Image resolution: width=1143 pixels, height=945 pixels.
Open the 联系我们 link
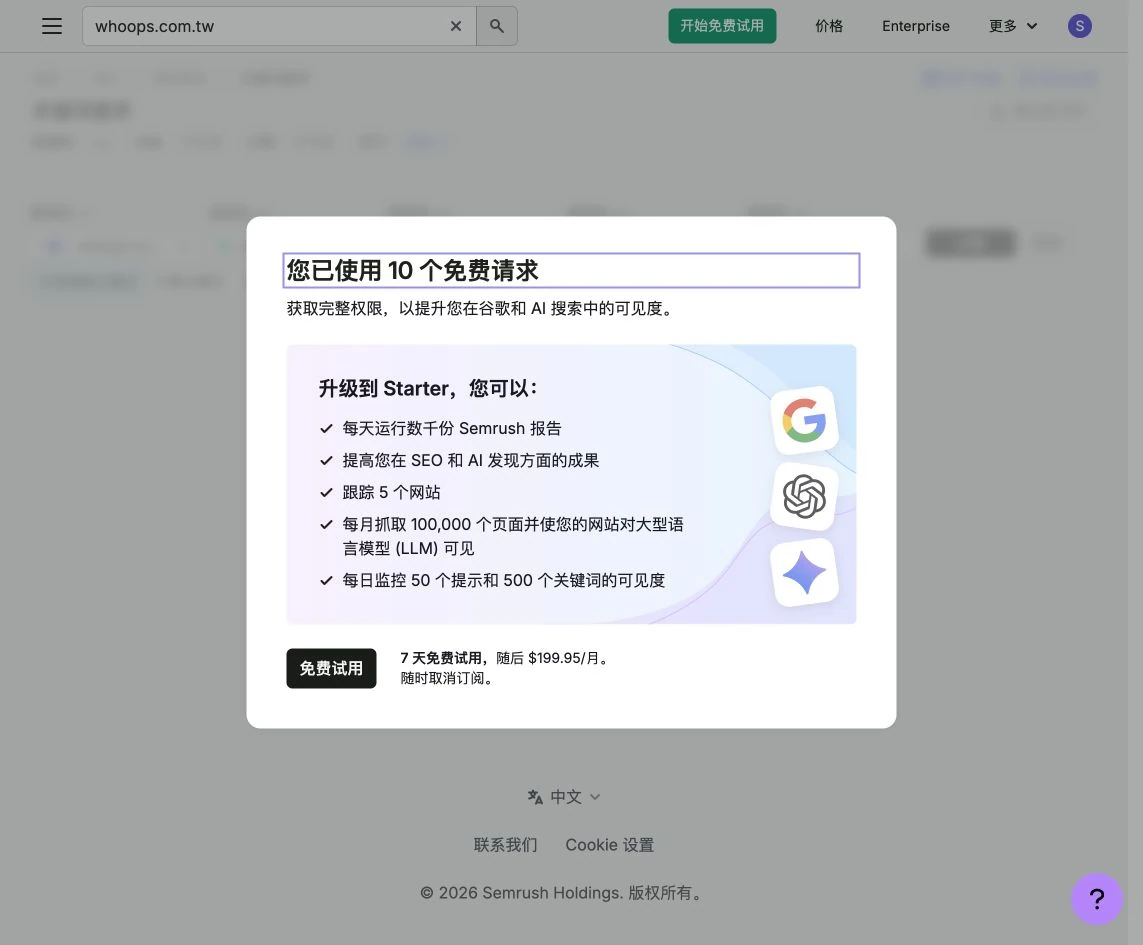pyautogui.click(x=505, y=844)
